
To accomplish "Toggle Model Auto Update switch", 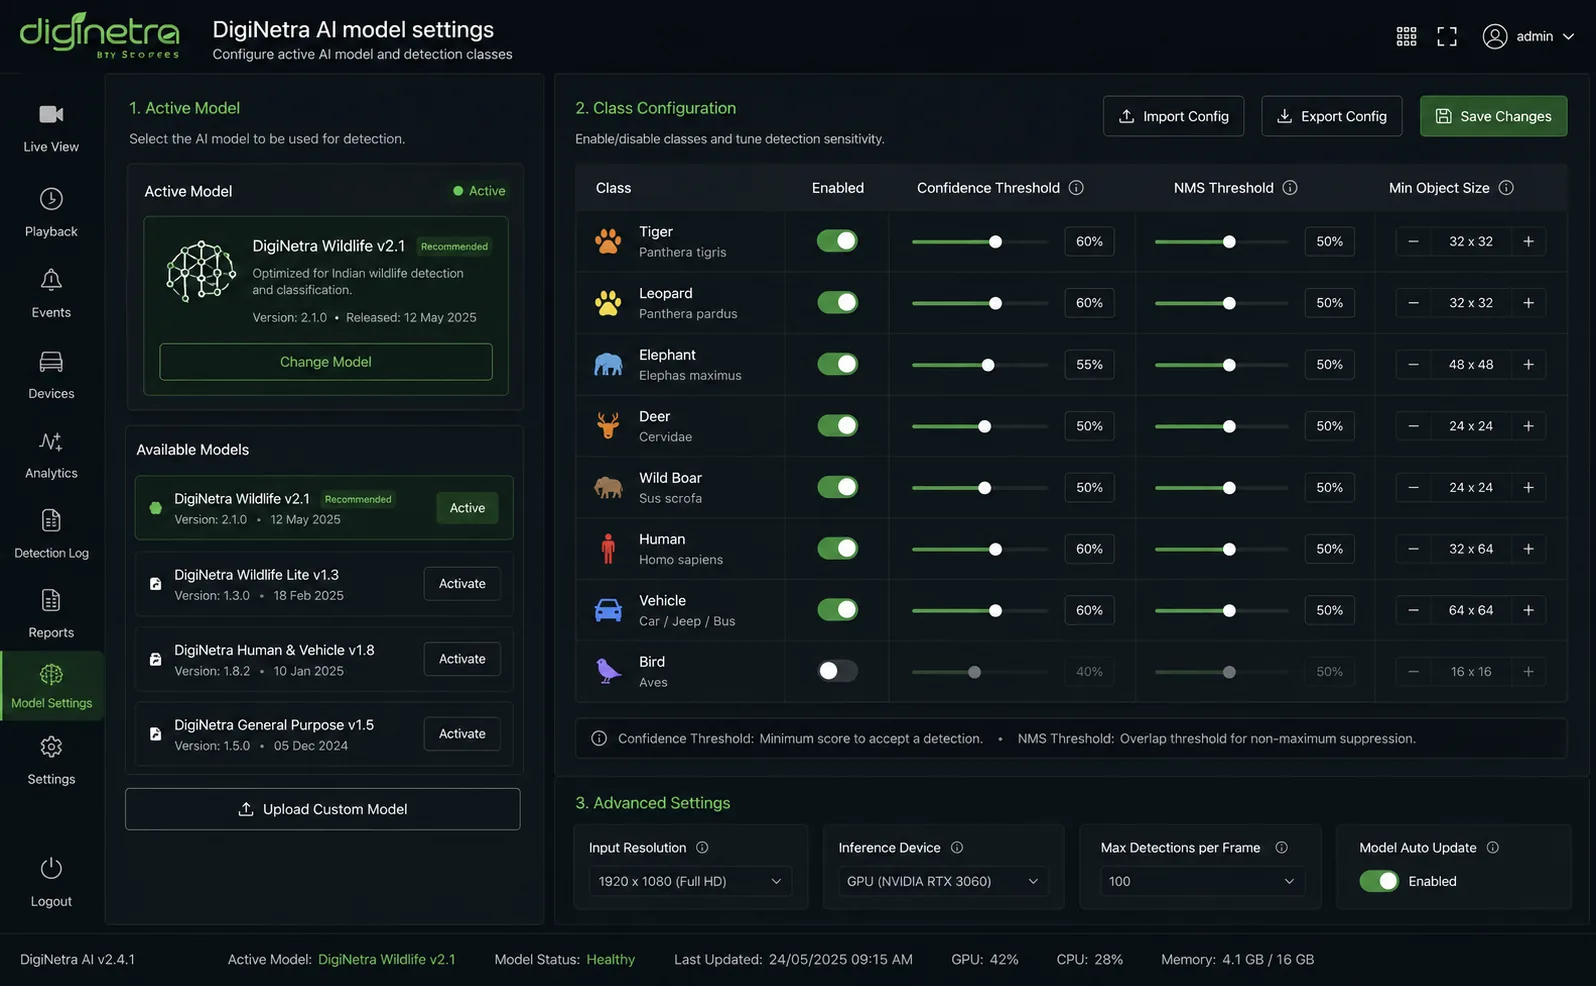I will pyautogui.click(x=1379, y=881).
